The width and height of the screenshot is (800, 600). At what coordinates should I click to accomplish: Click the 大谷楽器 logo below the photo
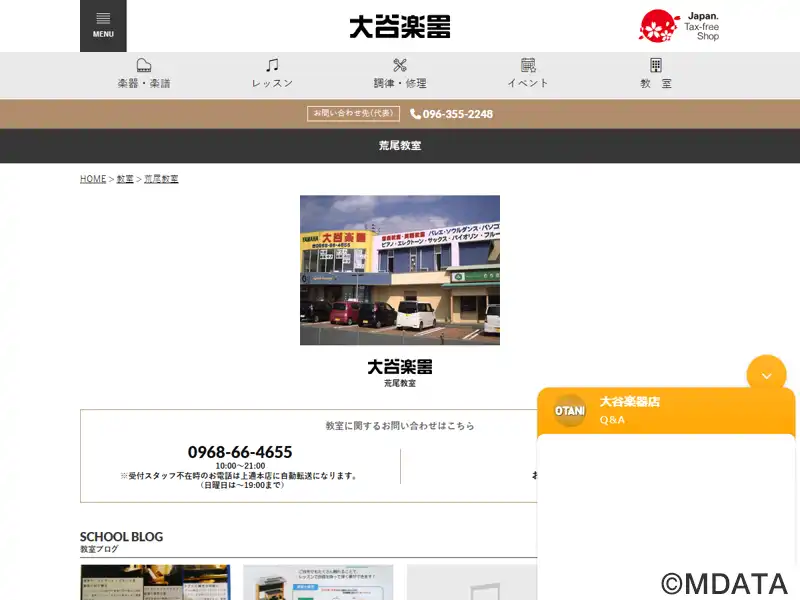click(400, 367)
